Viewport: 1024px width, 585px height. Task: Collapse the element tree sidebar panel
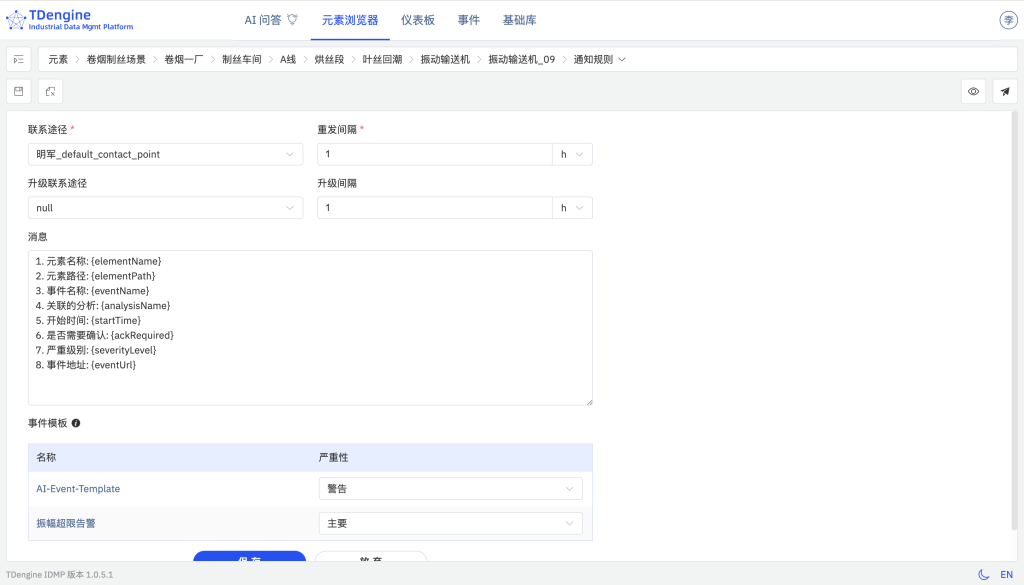click(x=18, y=59)
